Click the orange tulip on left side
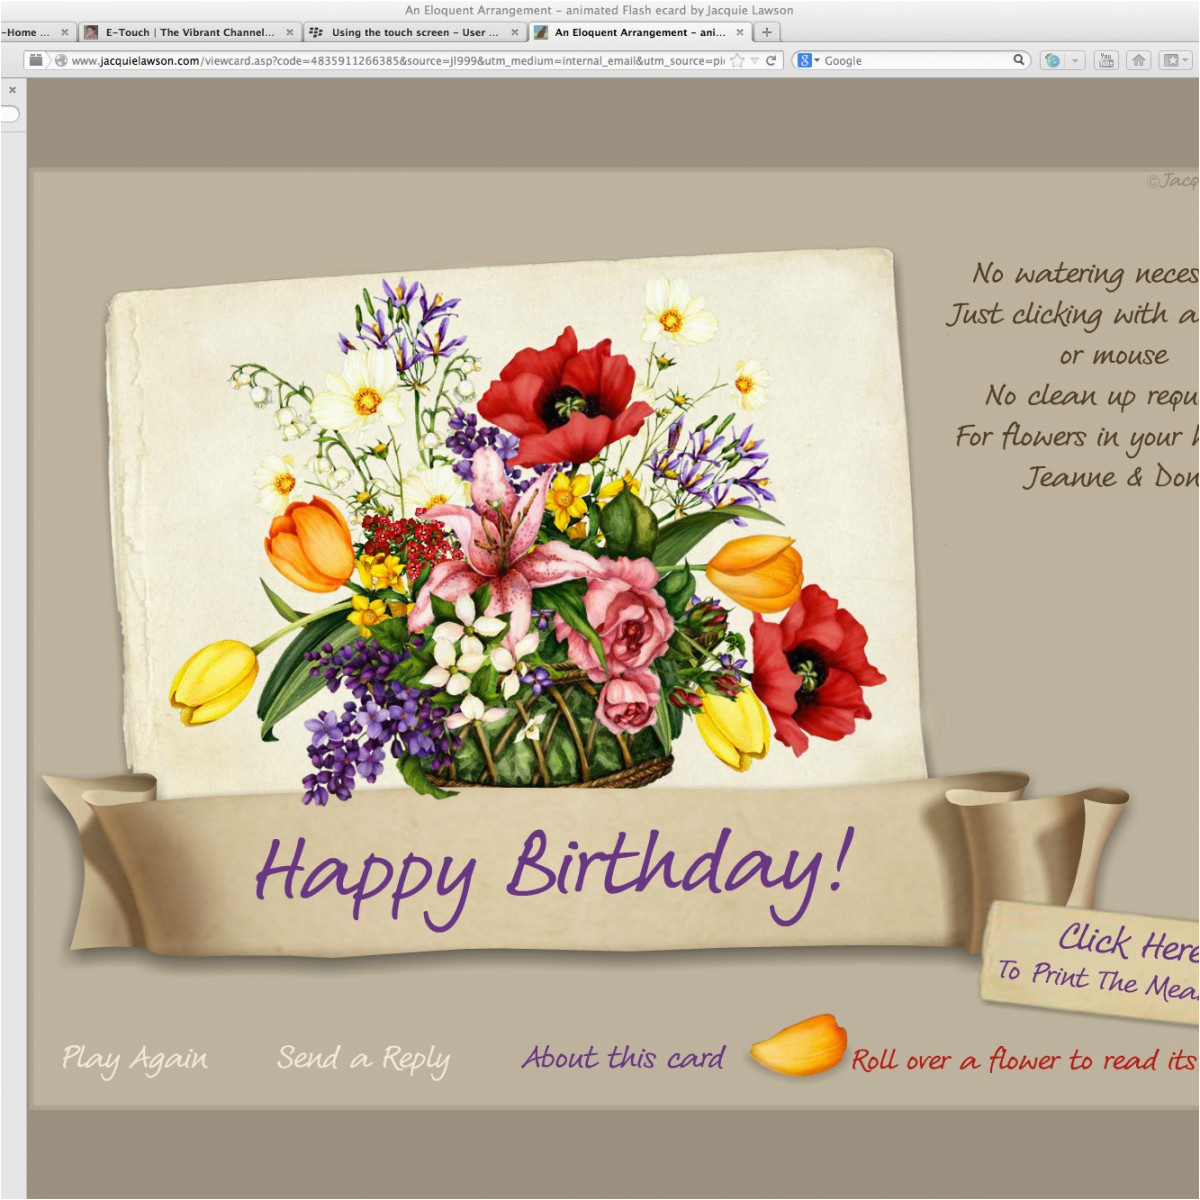This screenshot has width=1200, height=1200. pyautogui.click(x=308, y=545)
